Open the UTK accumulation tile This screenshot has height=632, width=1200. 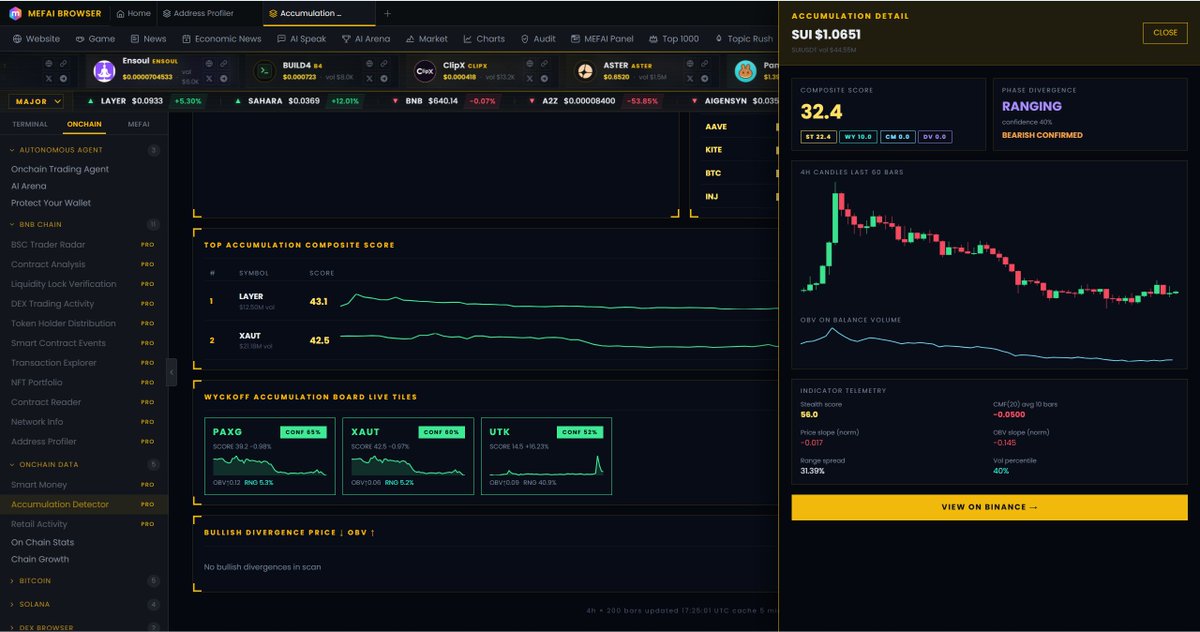[x=546, y=455]
